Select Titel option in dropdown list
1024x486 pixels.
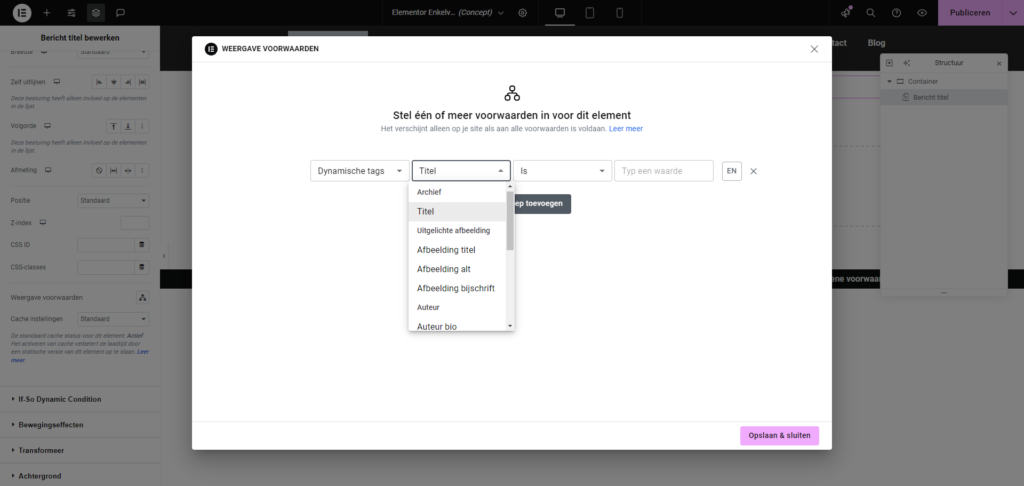pos(457,212)
